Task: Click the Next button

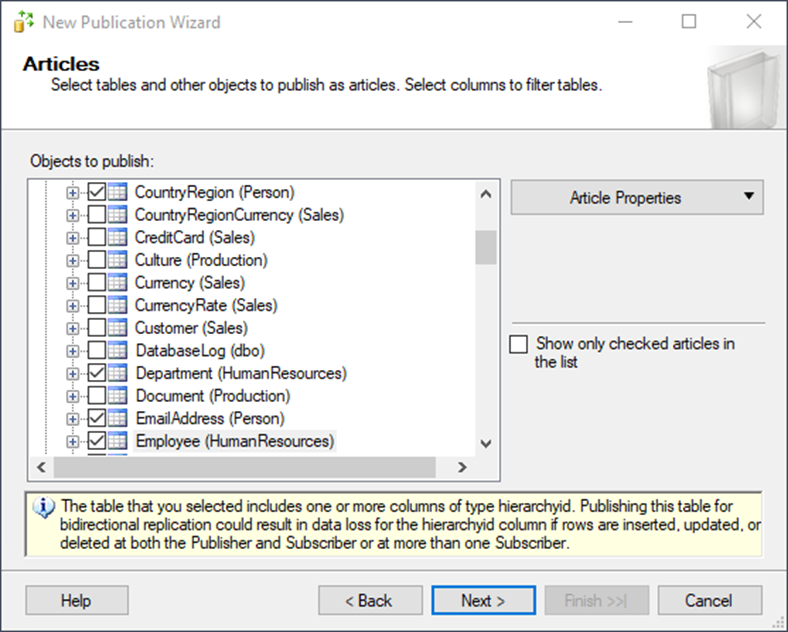Action: tap(483, 600)
